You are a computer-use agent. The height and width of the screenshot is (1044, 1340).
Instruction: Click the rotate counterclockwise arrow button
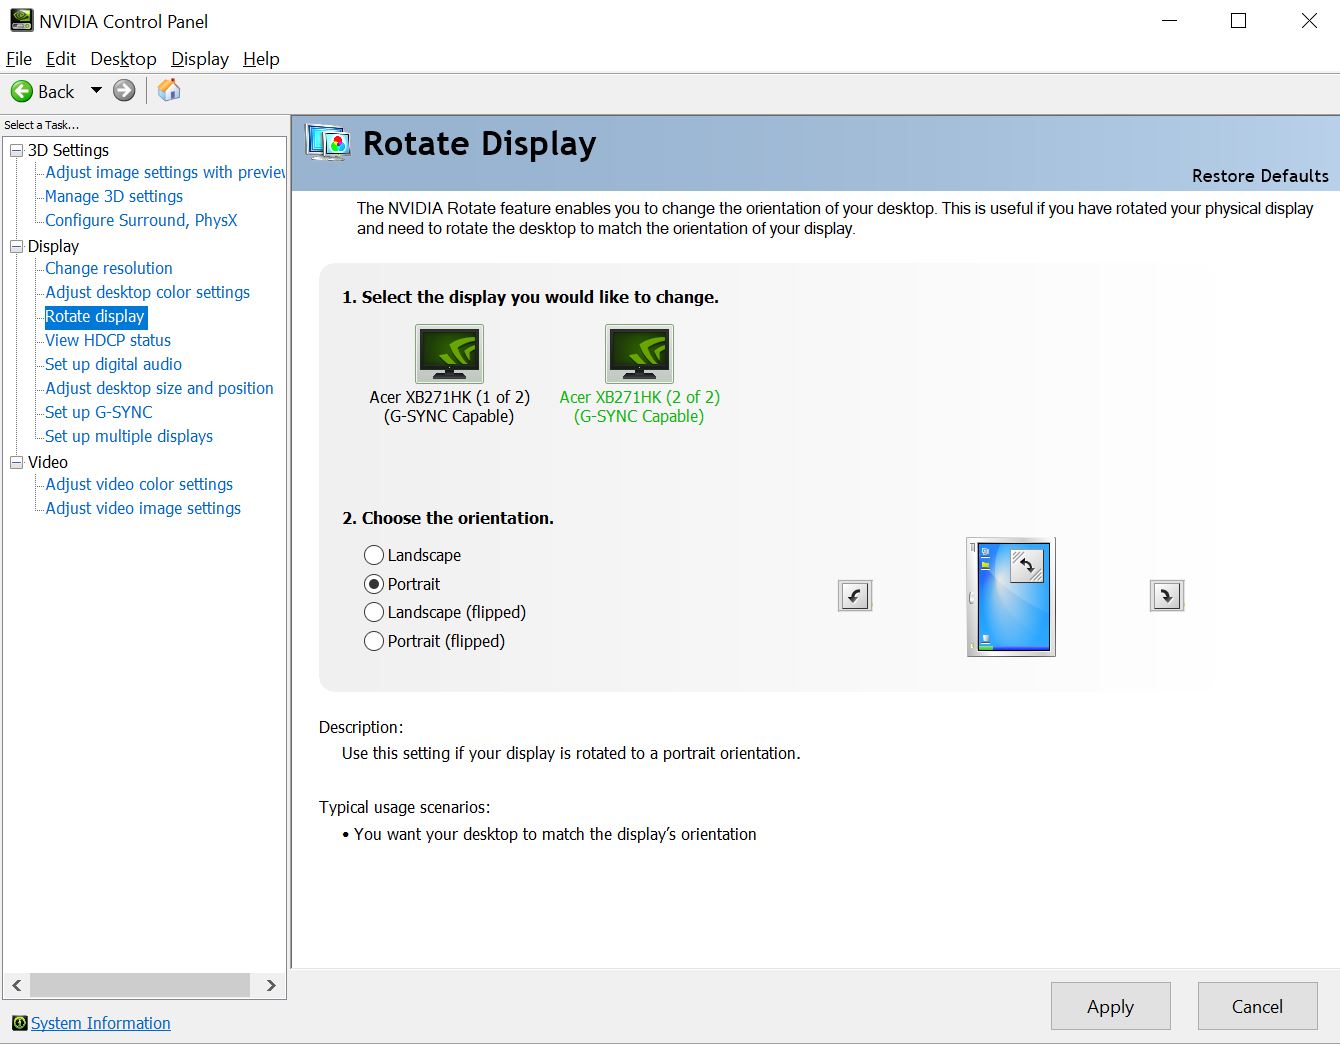coord(855,596)
